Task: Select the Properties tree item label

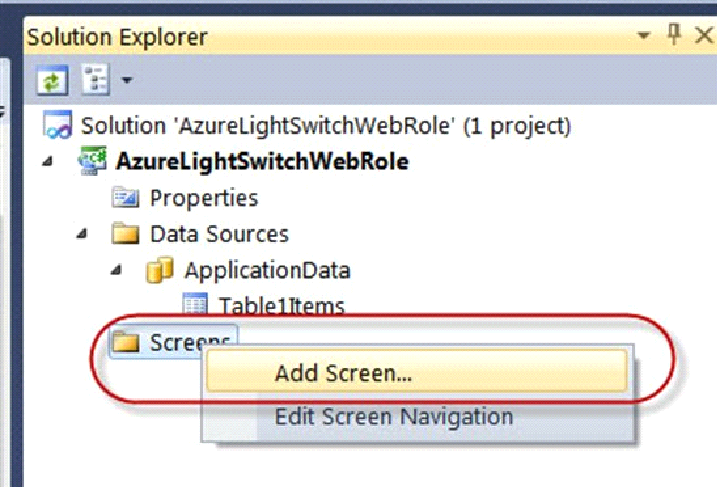Action: [x=204, y=198]
